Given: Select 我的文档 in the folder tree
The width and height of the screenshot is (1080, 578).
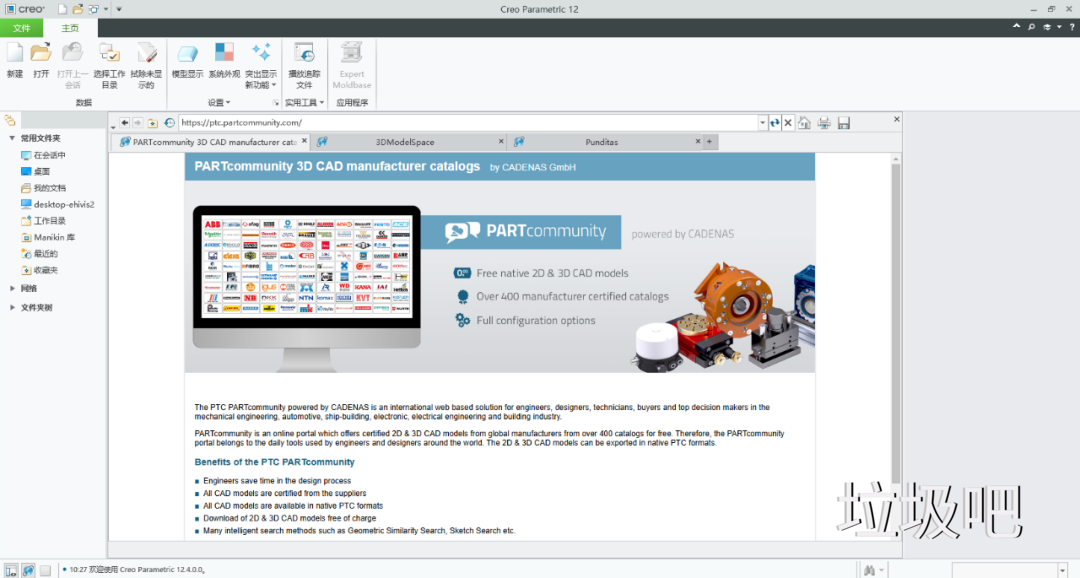Looking at the screenshot, I should point(49,188).
